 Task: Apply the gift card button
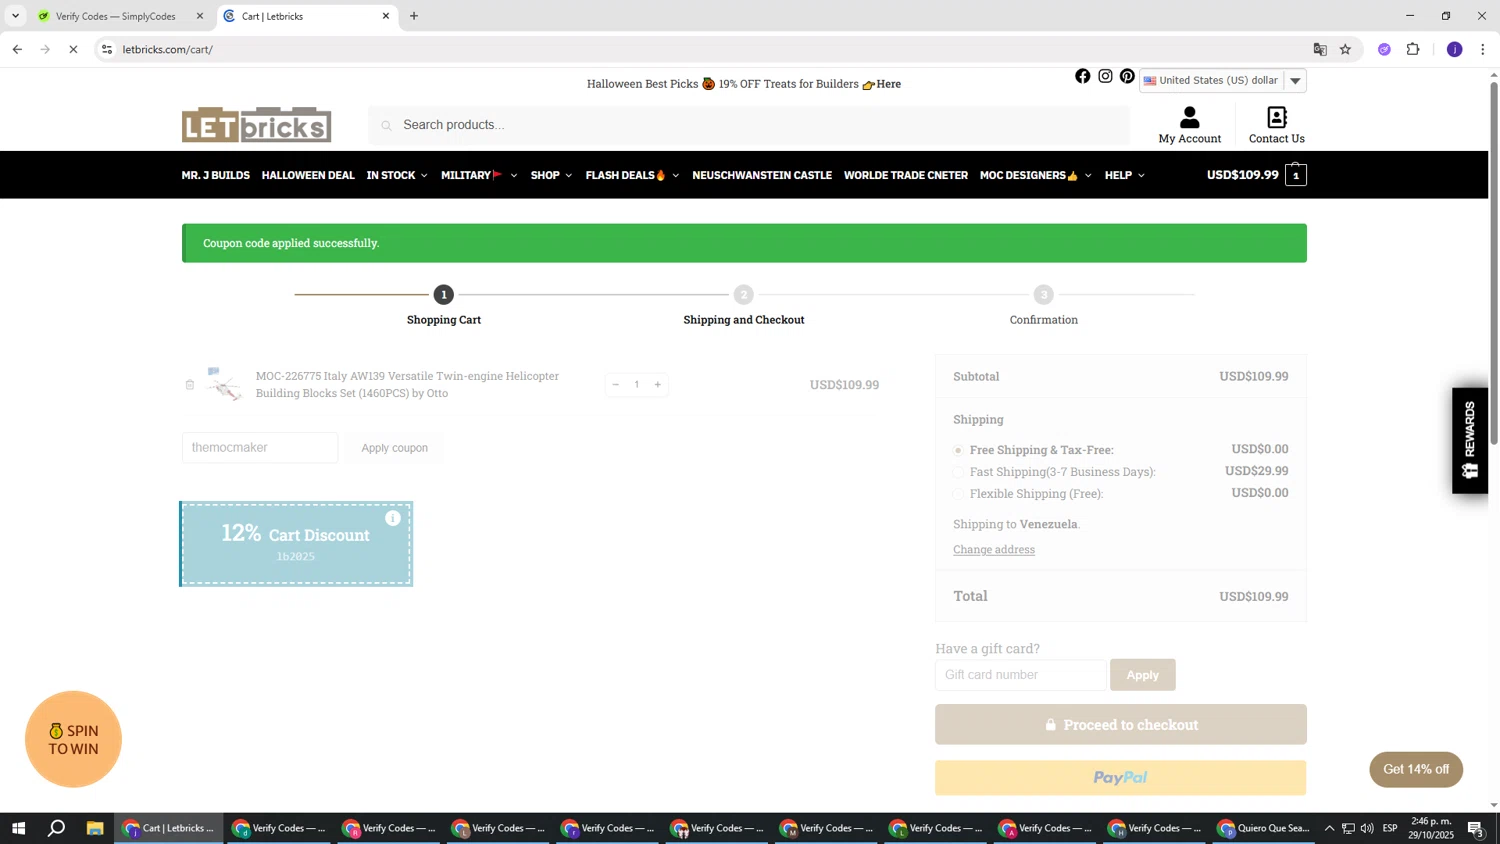pos(1142,675)
